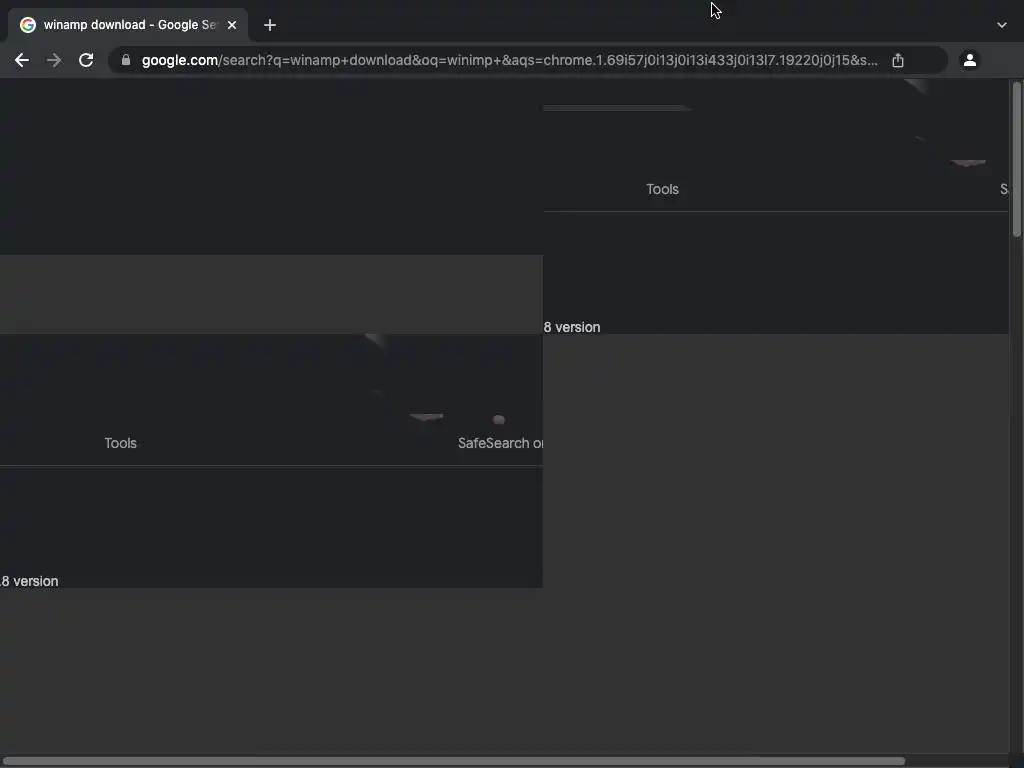Click the Google favicon on the tab

pyautogui.click(x=27, y=25)
